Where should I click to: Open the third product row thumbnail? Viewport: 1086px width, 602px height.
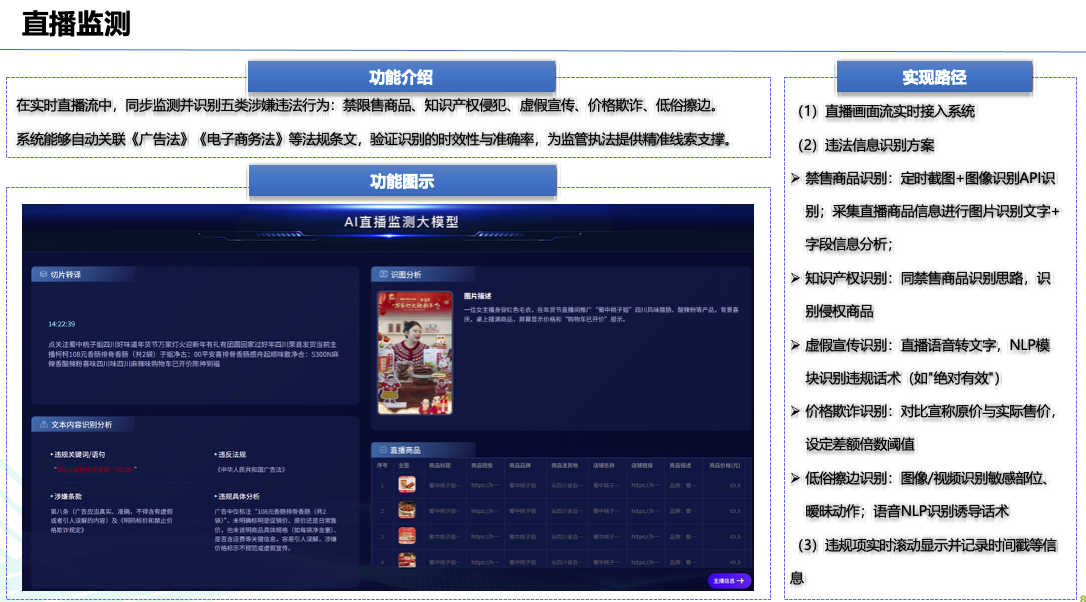(x=407, y=537)
